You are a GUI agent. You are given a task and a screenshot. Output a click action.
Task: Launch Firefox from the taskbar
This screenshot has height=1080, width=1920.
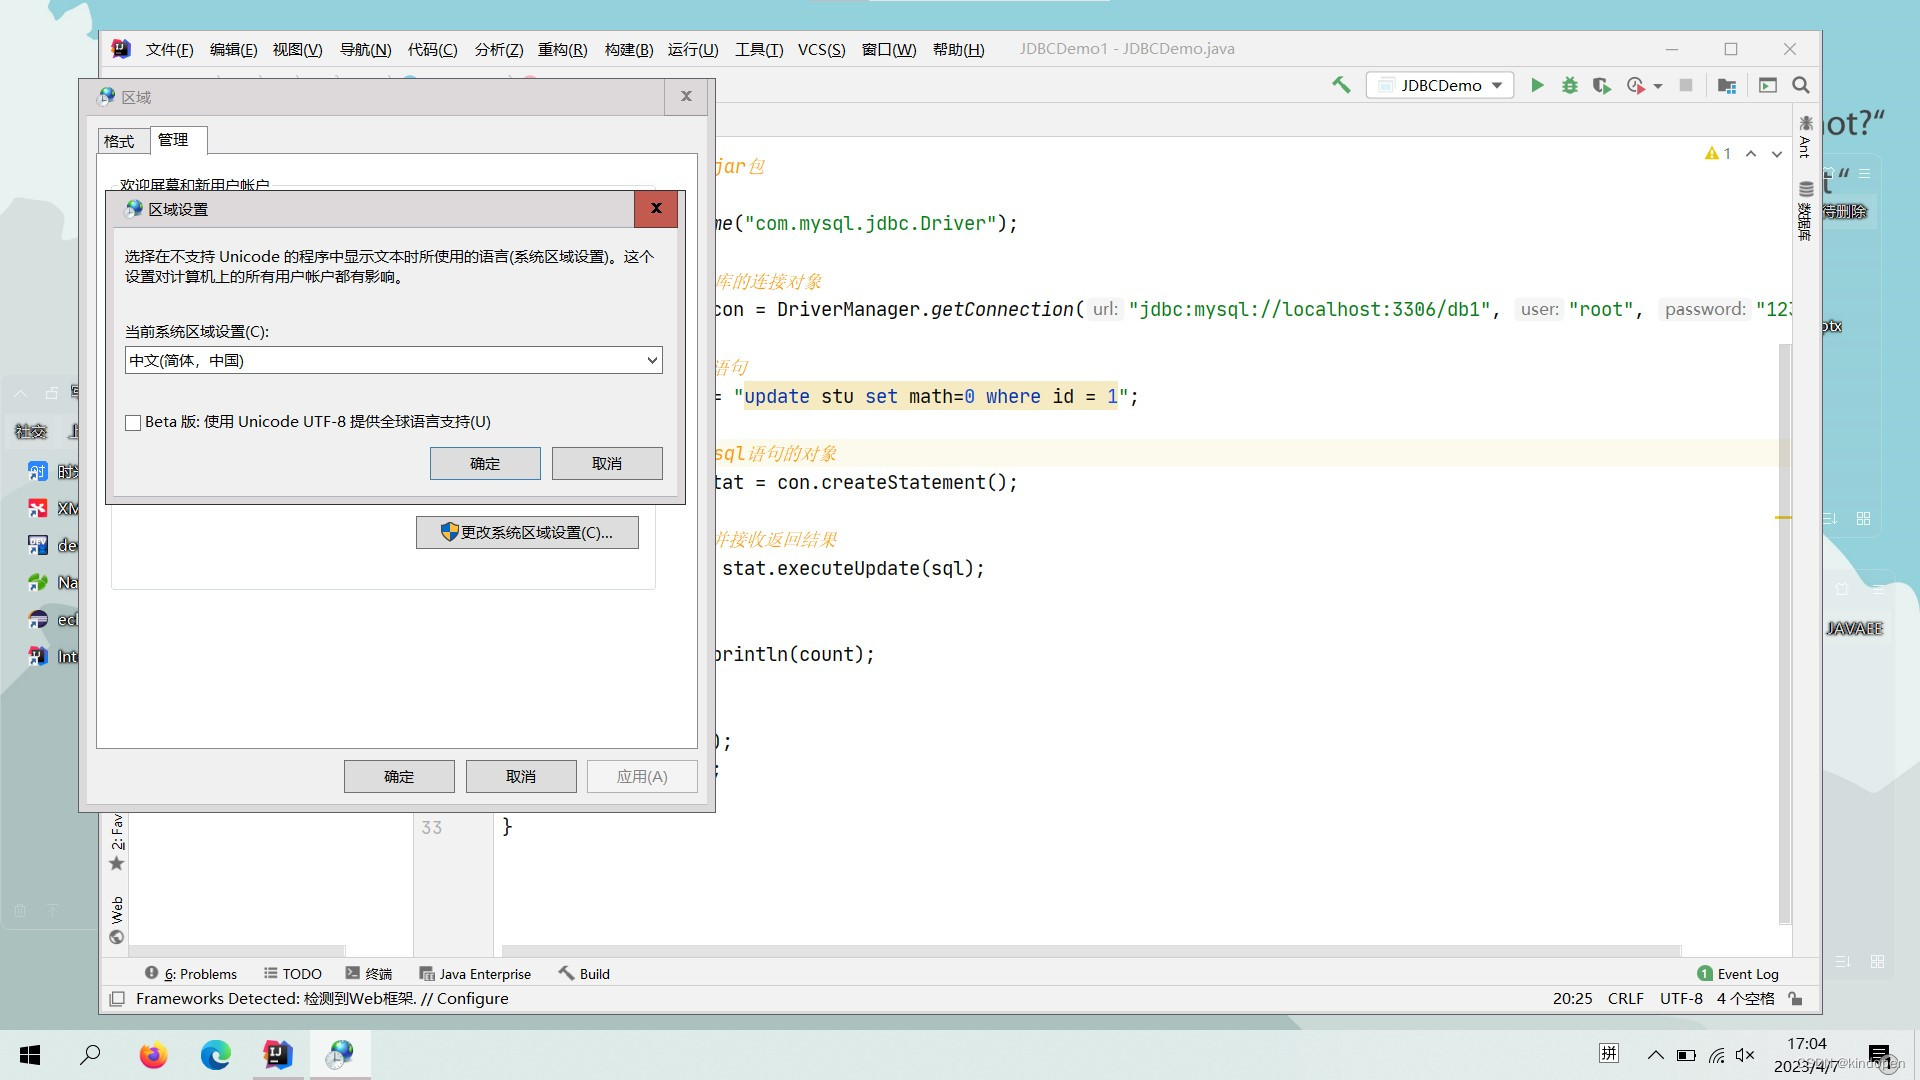pos(153,1055)
